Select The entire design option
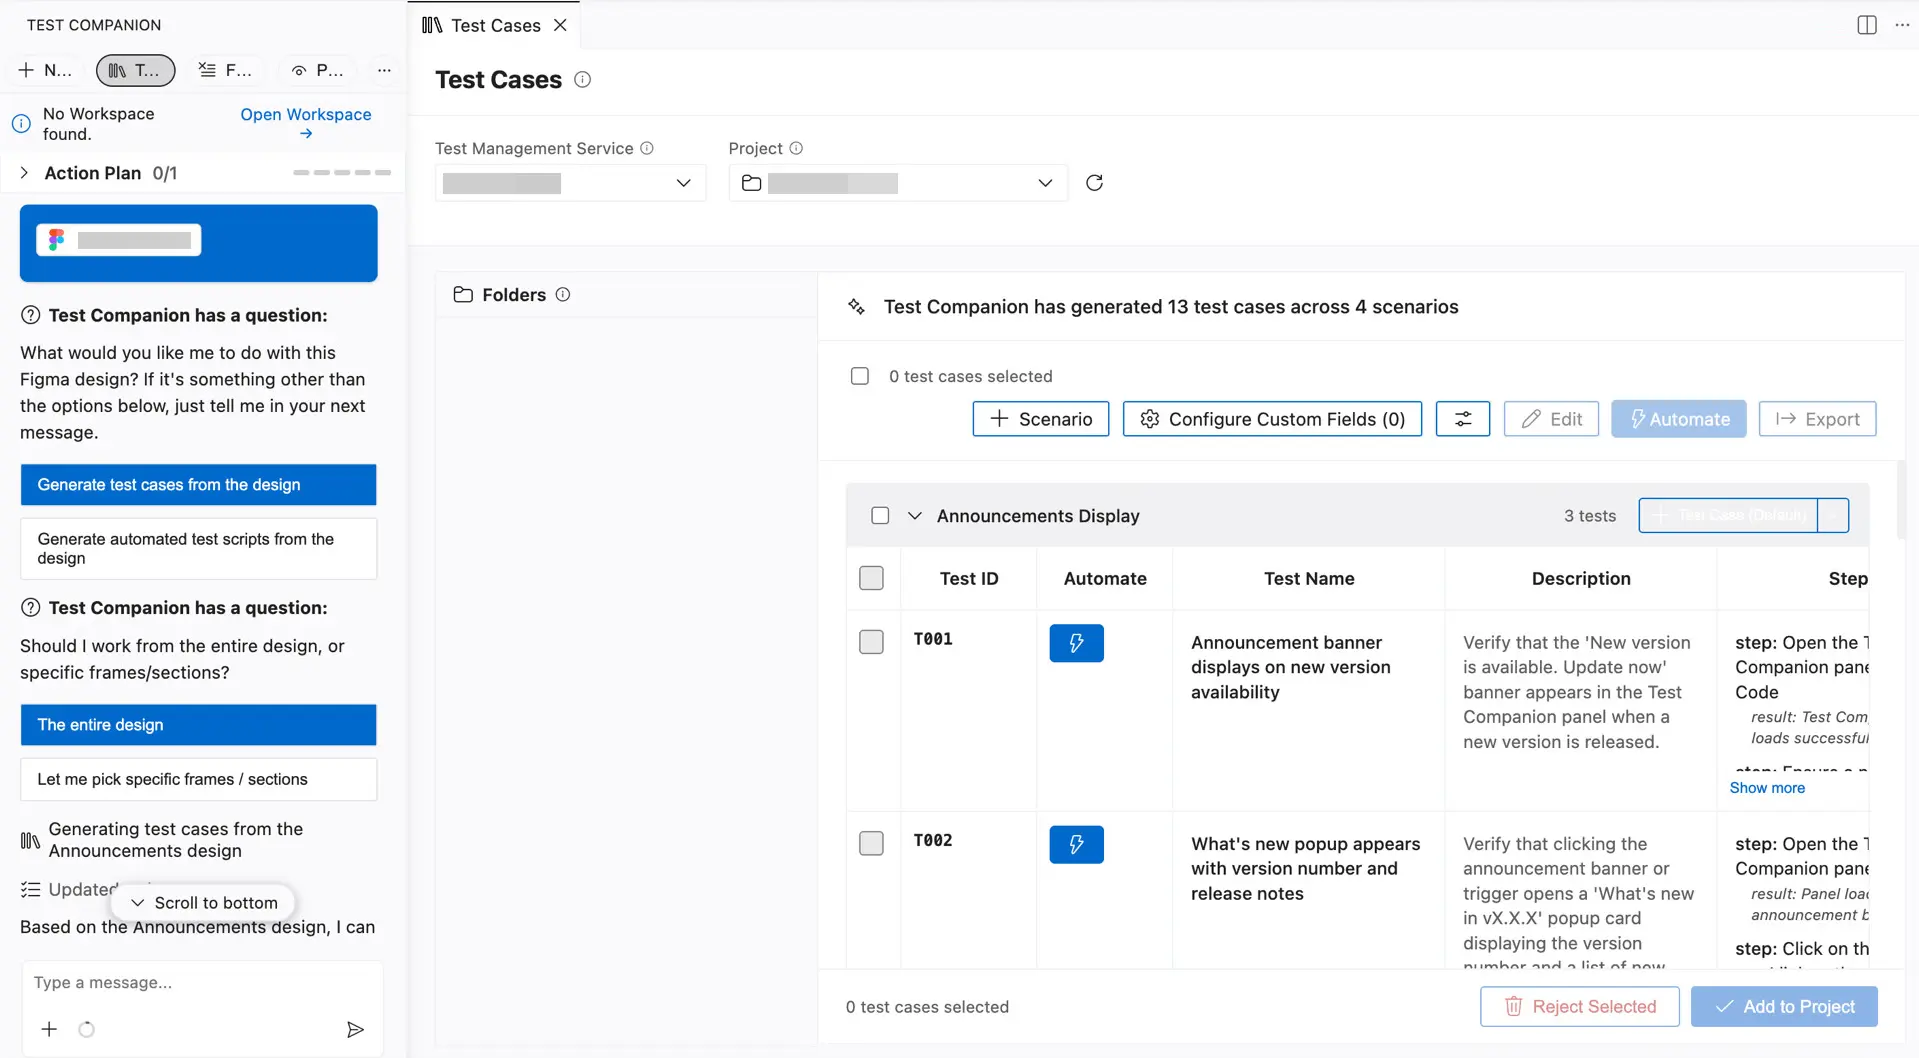 (x=199, y=725)
